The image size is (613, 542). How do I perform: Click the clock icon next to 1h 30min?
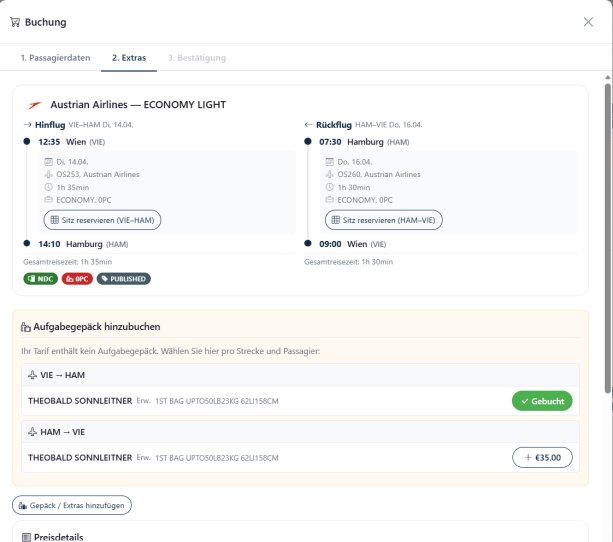coord(329,187)
